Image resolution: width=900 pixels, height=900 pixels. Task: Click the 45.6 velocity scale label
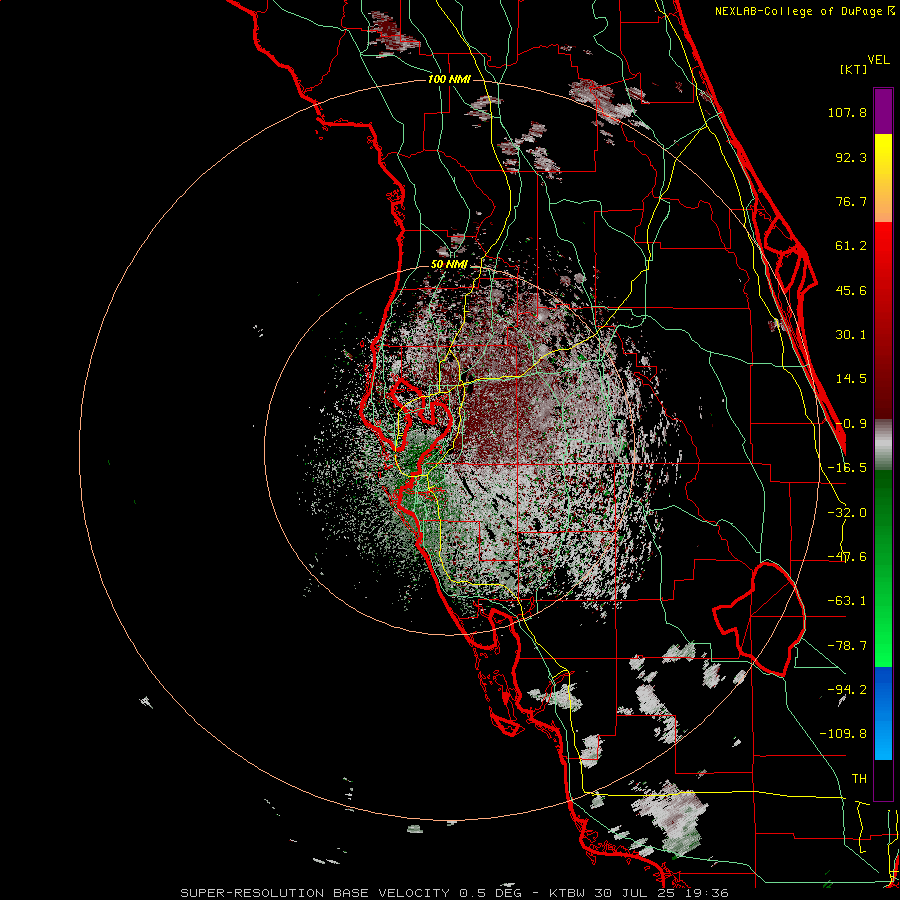tap(851, 290)
